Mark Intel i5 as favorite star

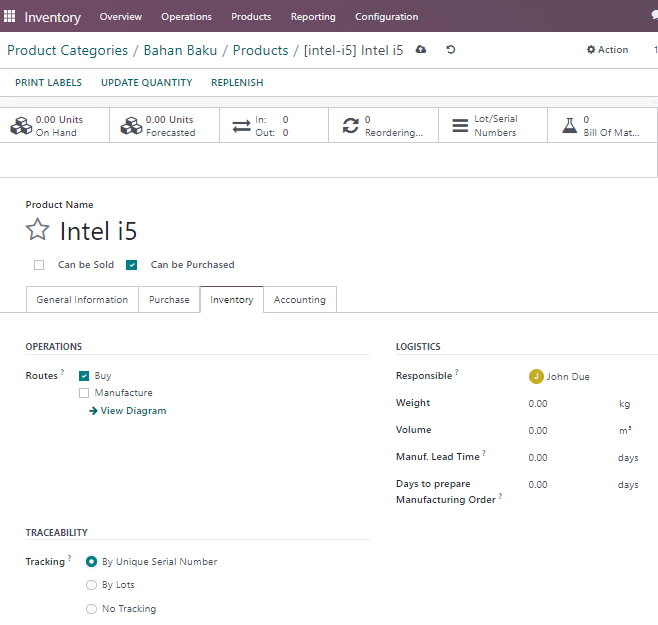37,229
